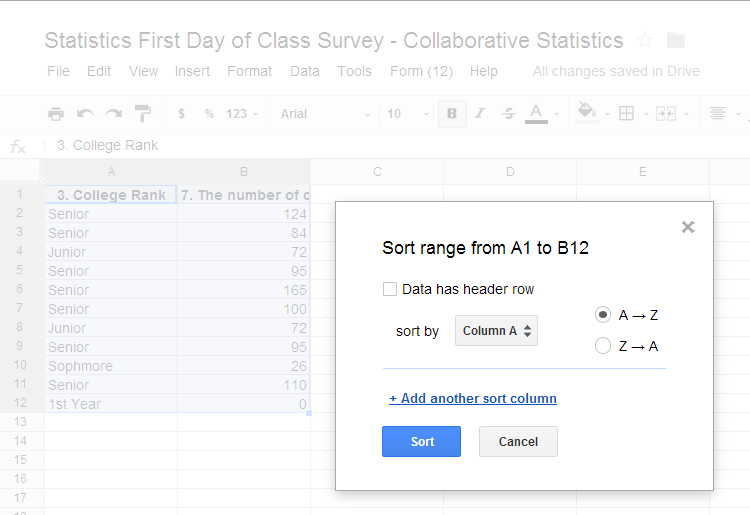This screenshot has width=750, height=515.
Task: Select row 13 header
Action: point(20,422)
